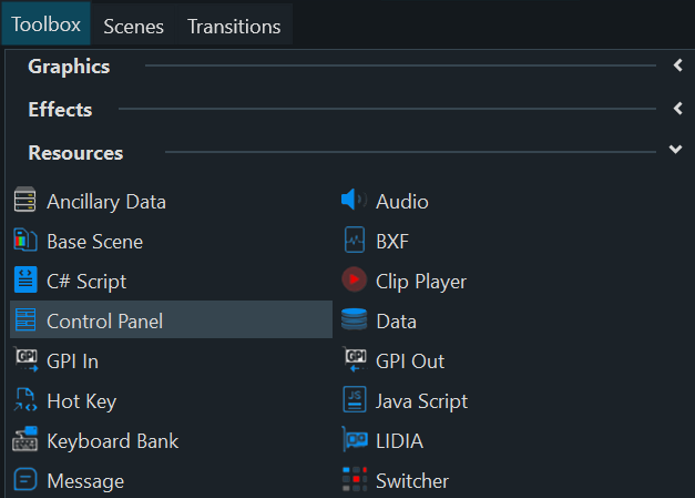Open the Transitions tab

tap(234, 26)
